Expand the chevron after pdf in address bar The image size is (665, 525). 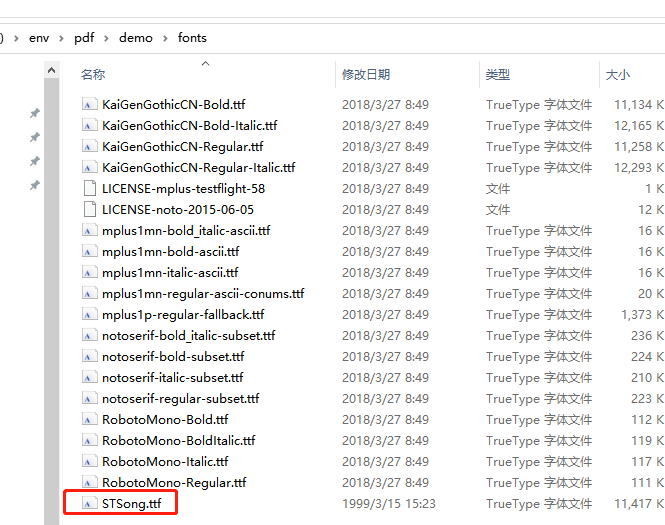coord(106,39)
